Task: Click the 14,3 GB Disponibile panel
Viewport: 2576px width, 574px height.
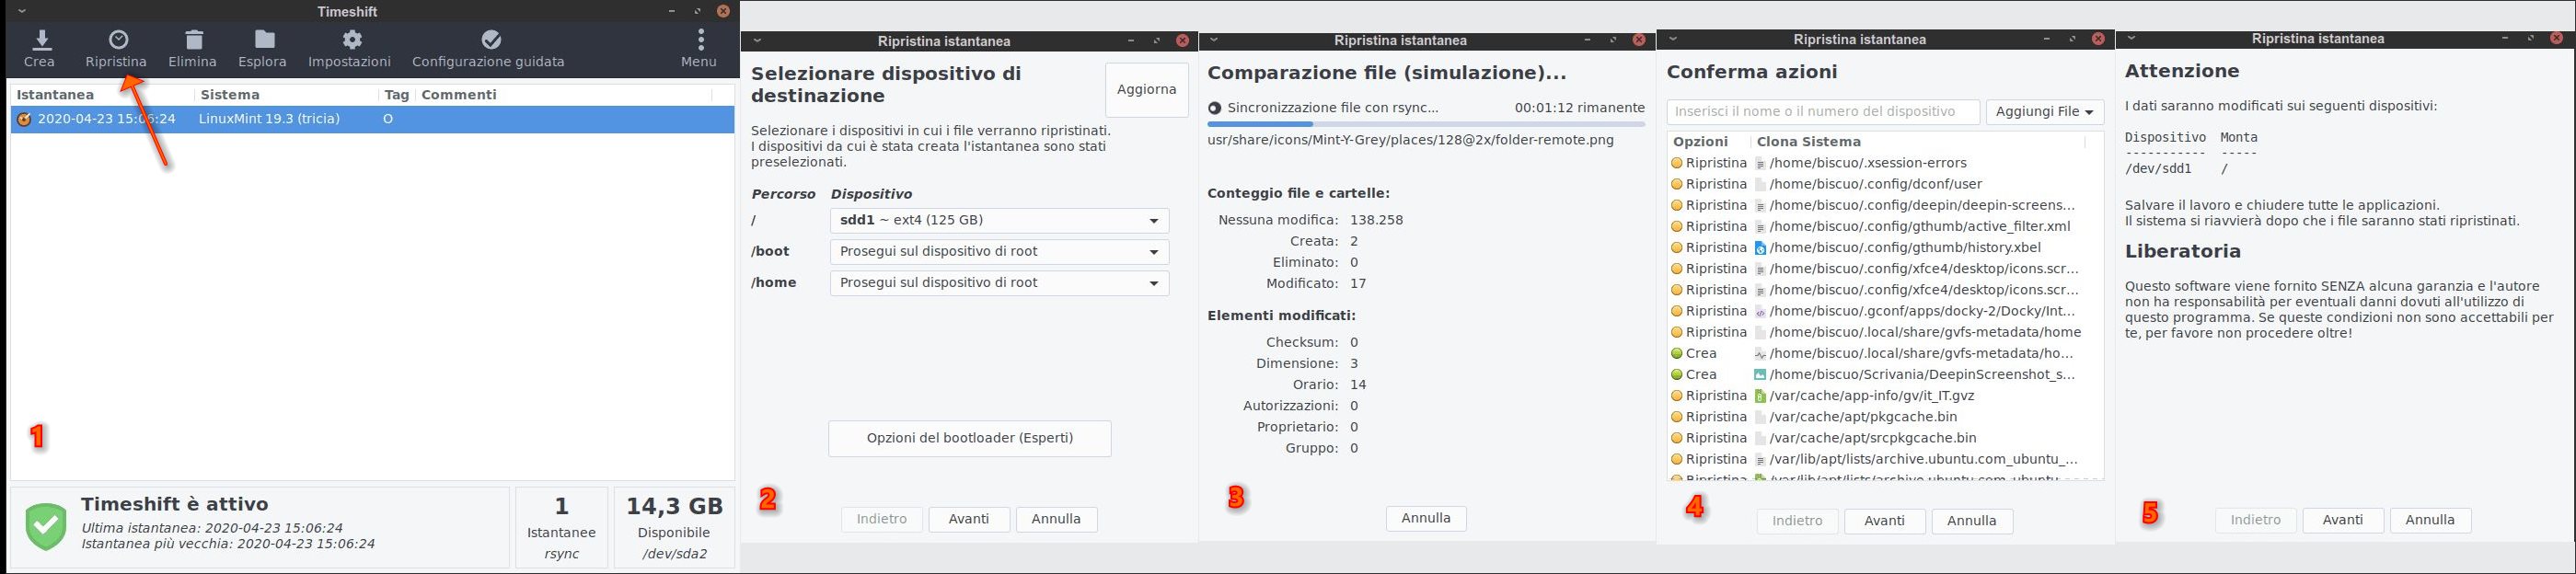Action: coord(674,527)
